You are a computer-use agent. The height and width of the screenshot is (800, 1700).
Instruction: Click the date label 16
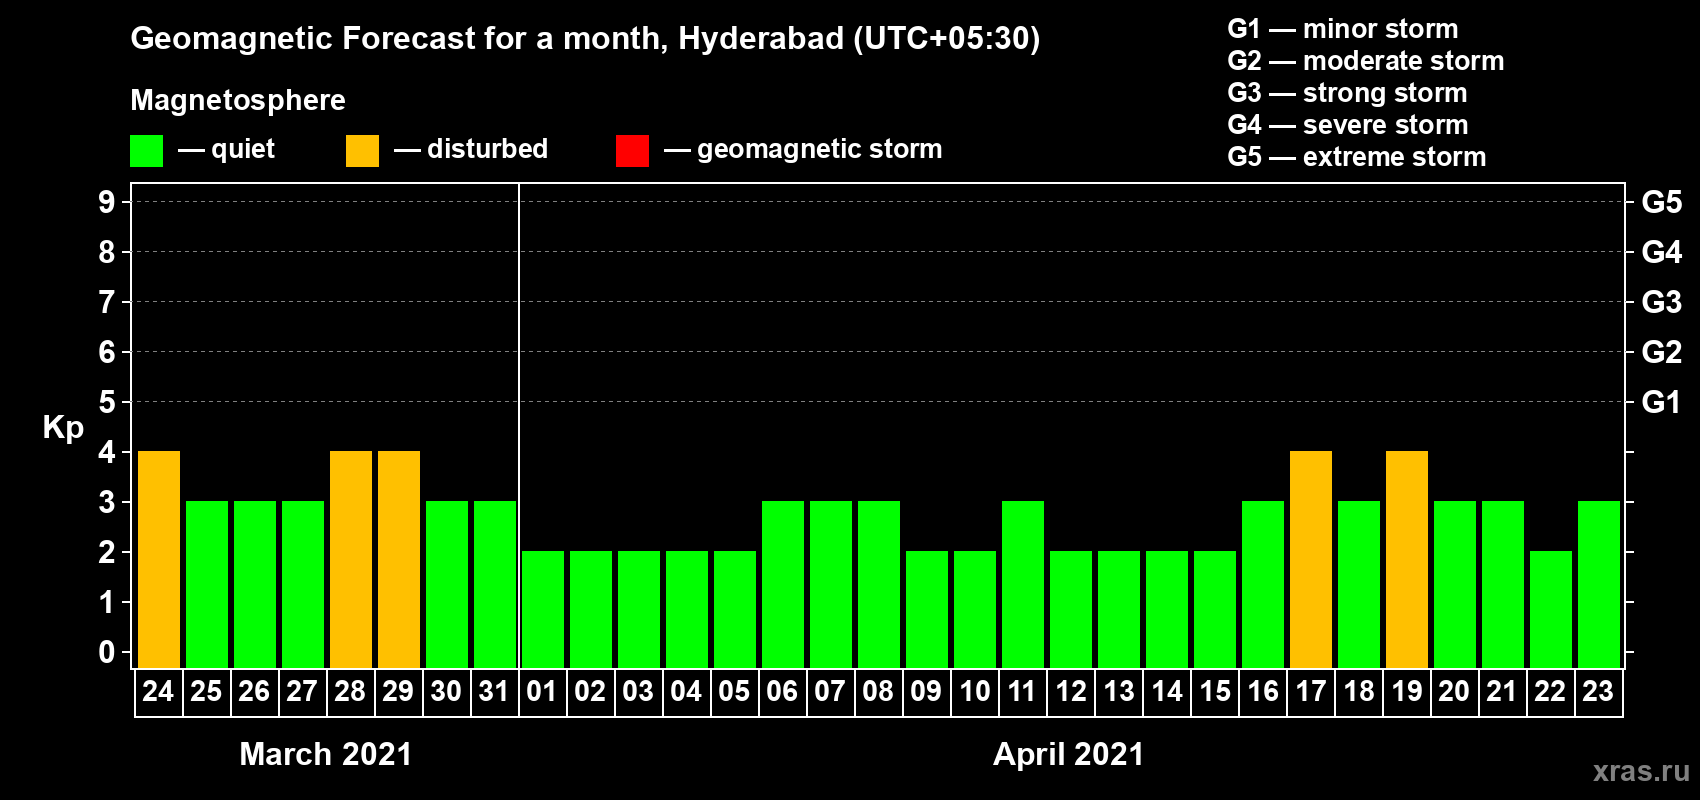click(1262, 691)
